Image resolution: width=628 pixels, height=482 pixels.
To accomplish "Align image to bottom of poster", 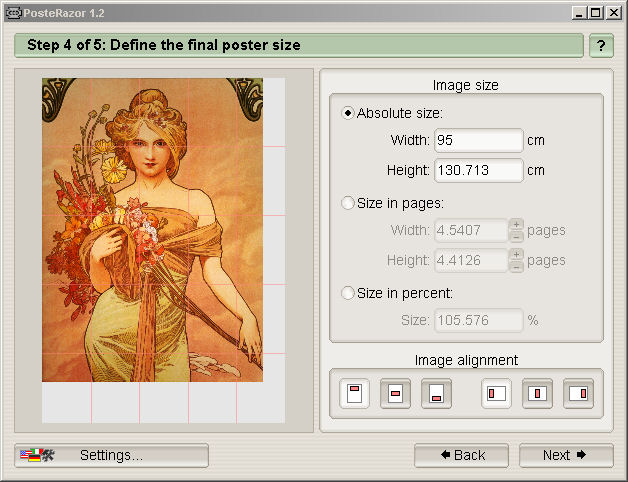I will point(437,393).
